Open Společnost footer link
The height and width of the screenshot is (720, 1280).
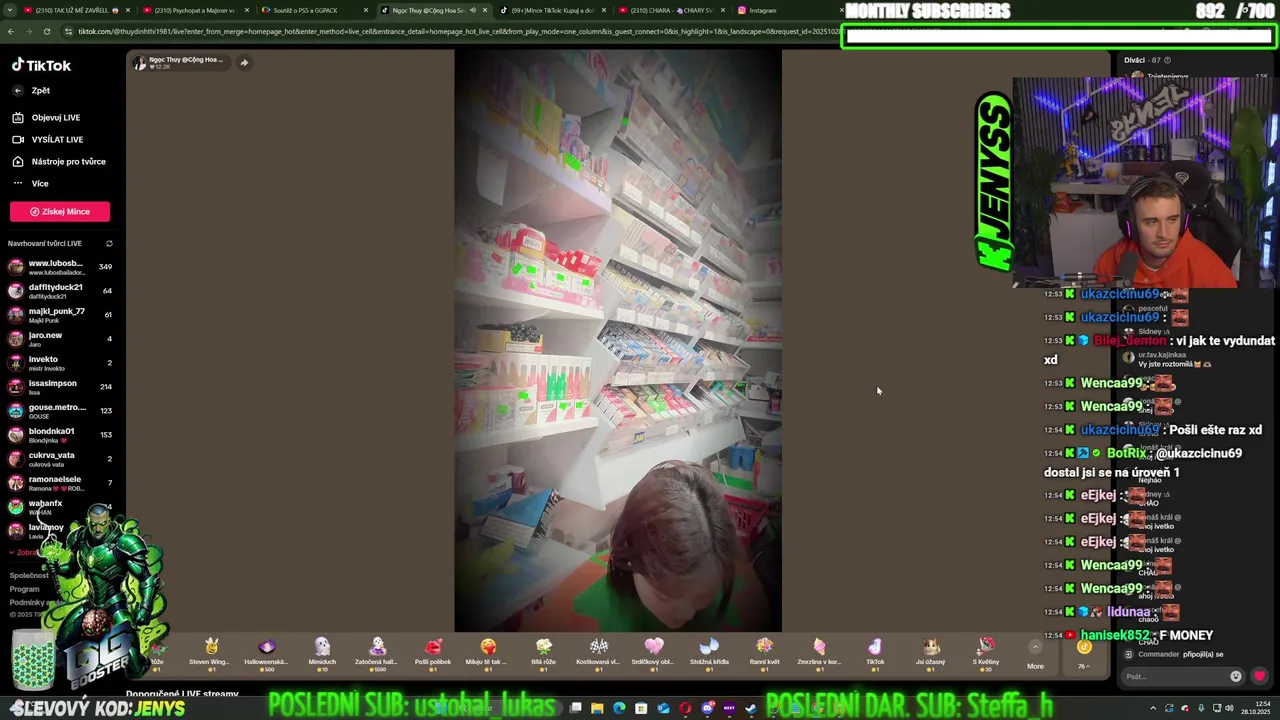coord(29,575)
